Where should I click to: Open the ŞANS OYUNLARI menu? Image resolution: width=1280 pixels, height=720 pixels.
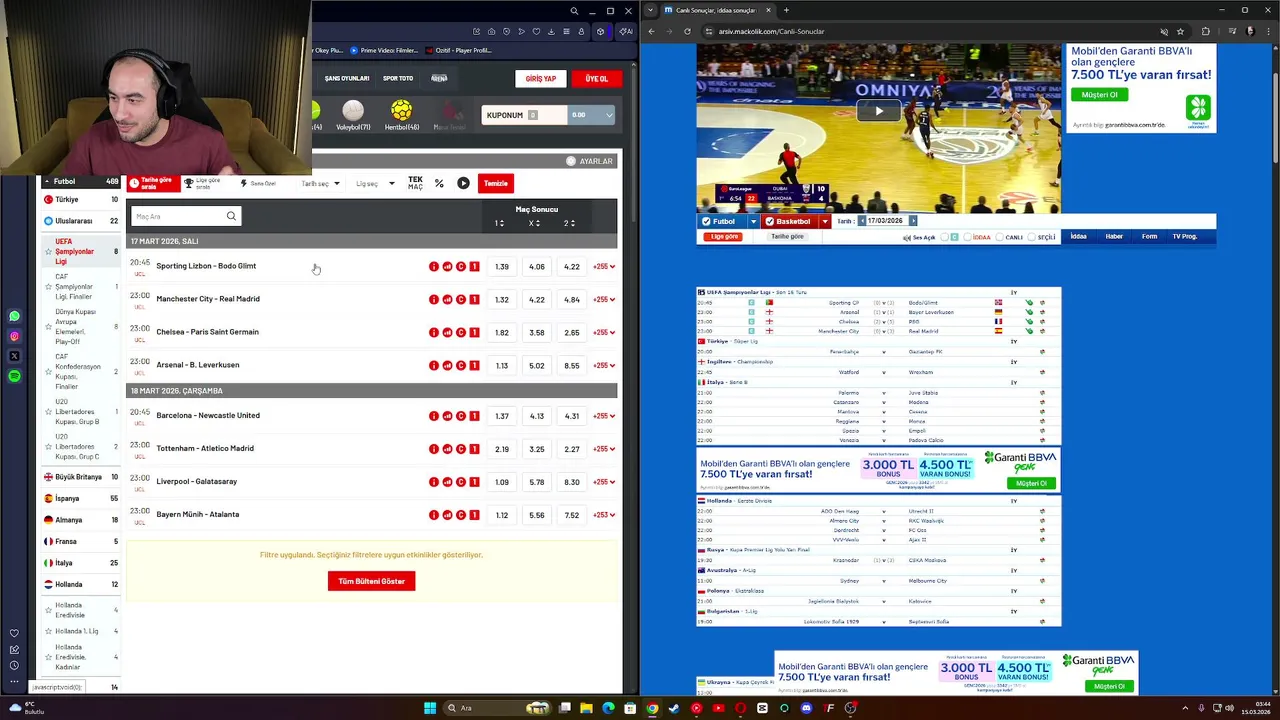tap(347, 78)
